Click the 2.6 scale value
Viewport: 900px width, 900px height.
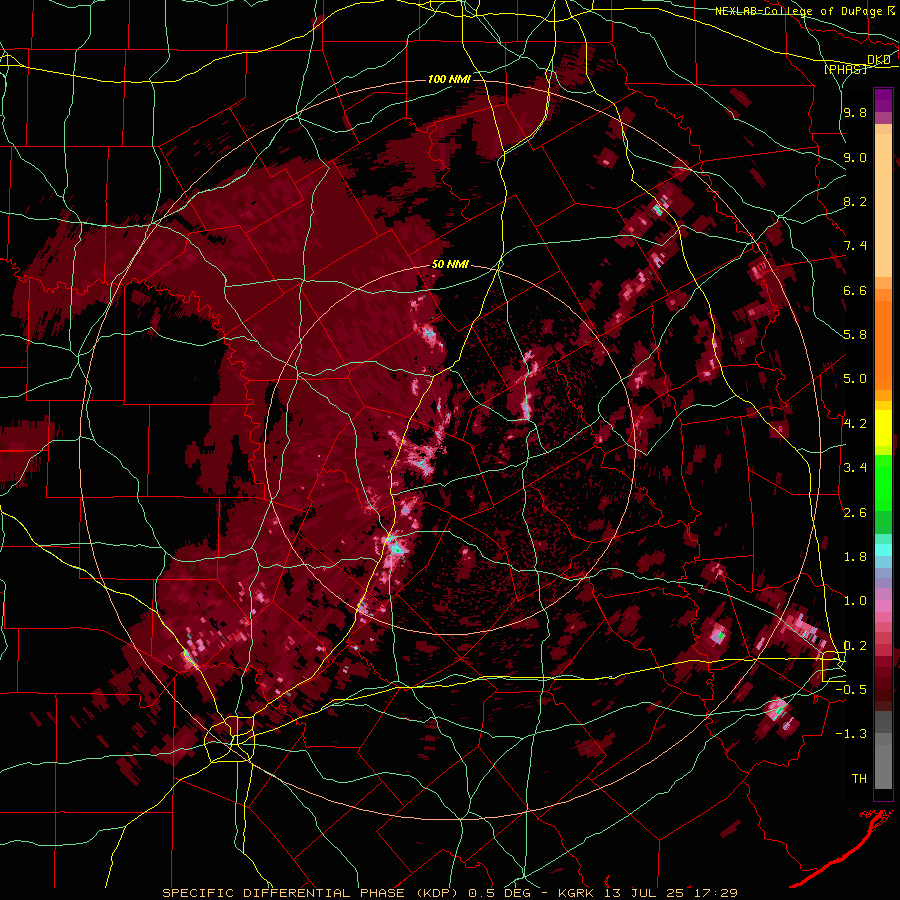pyautogui.click(x=855, y=513)
